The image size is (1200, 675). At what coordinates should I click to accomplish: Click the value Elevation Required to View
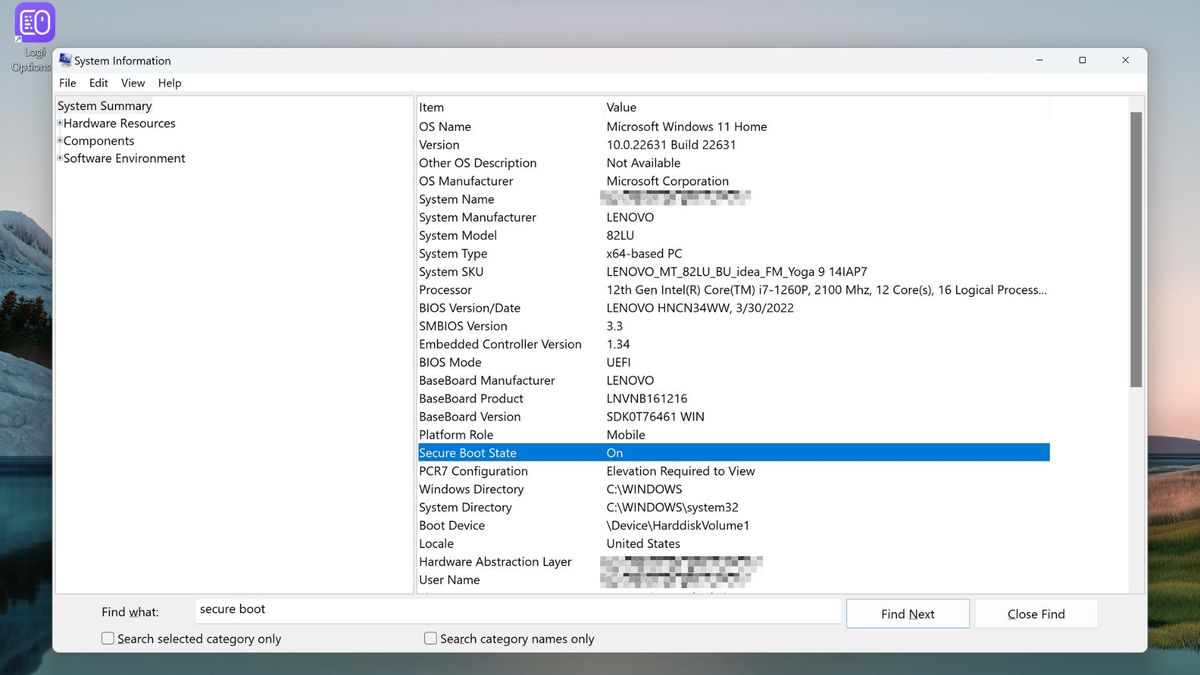[681, 471]
